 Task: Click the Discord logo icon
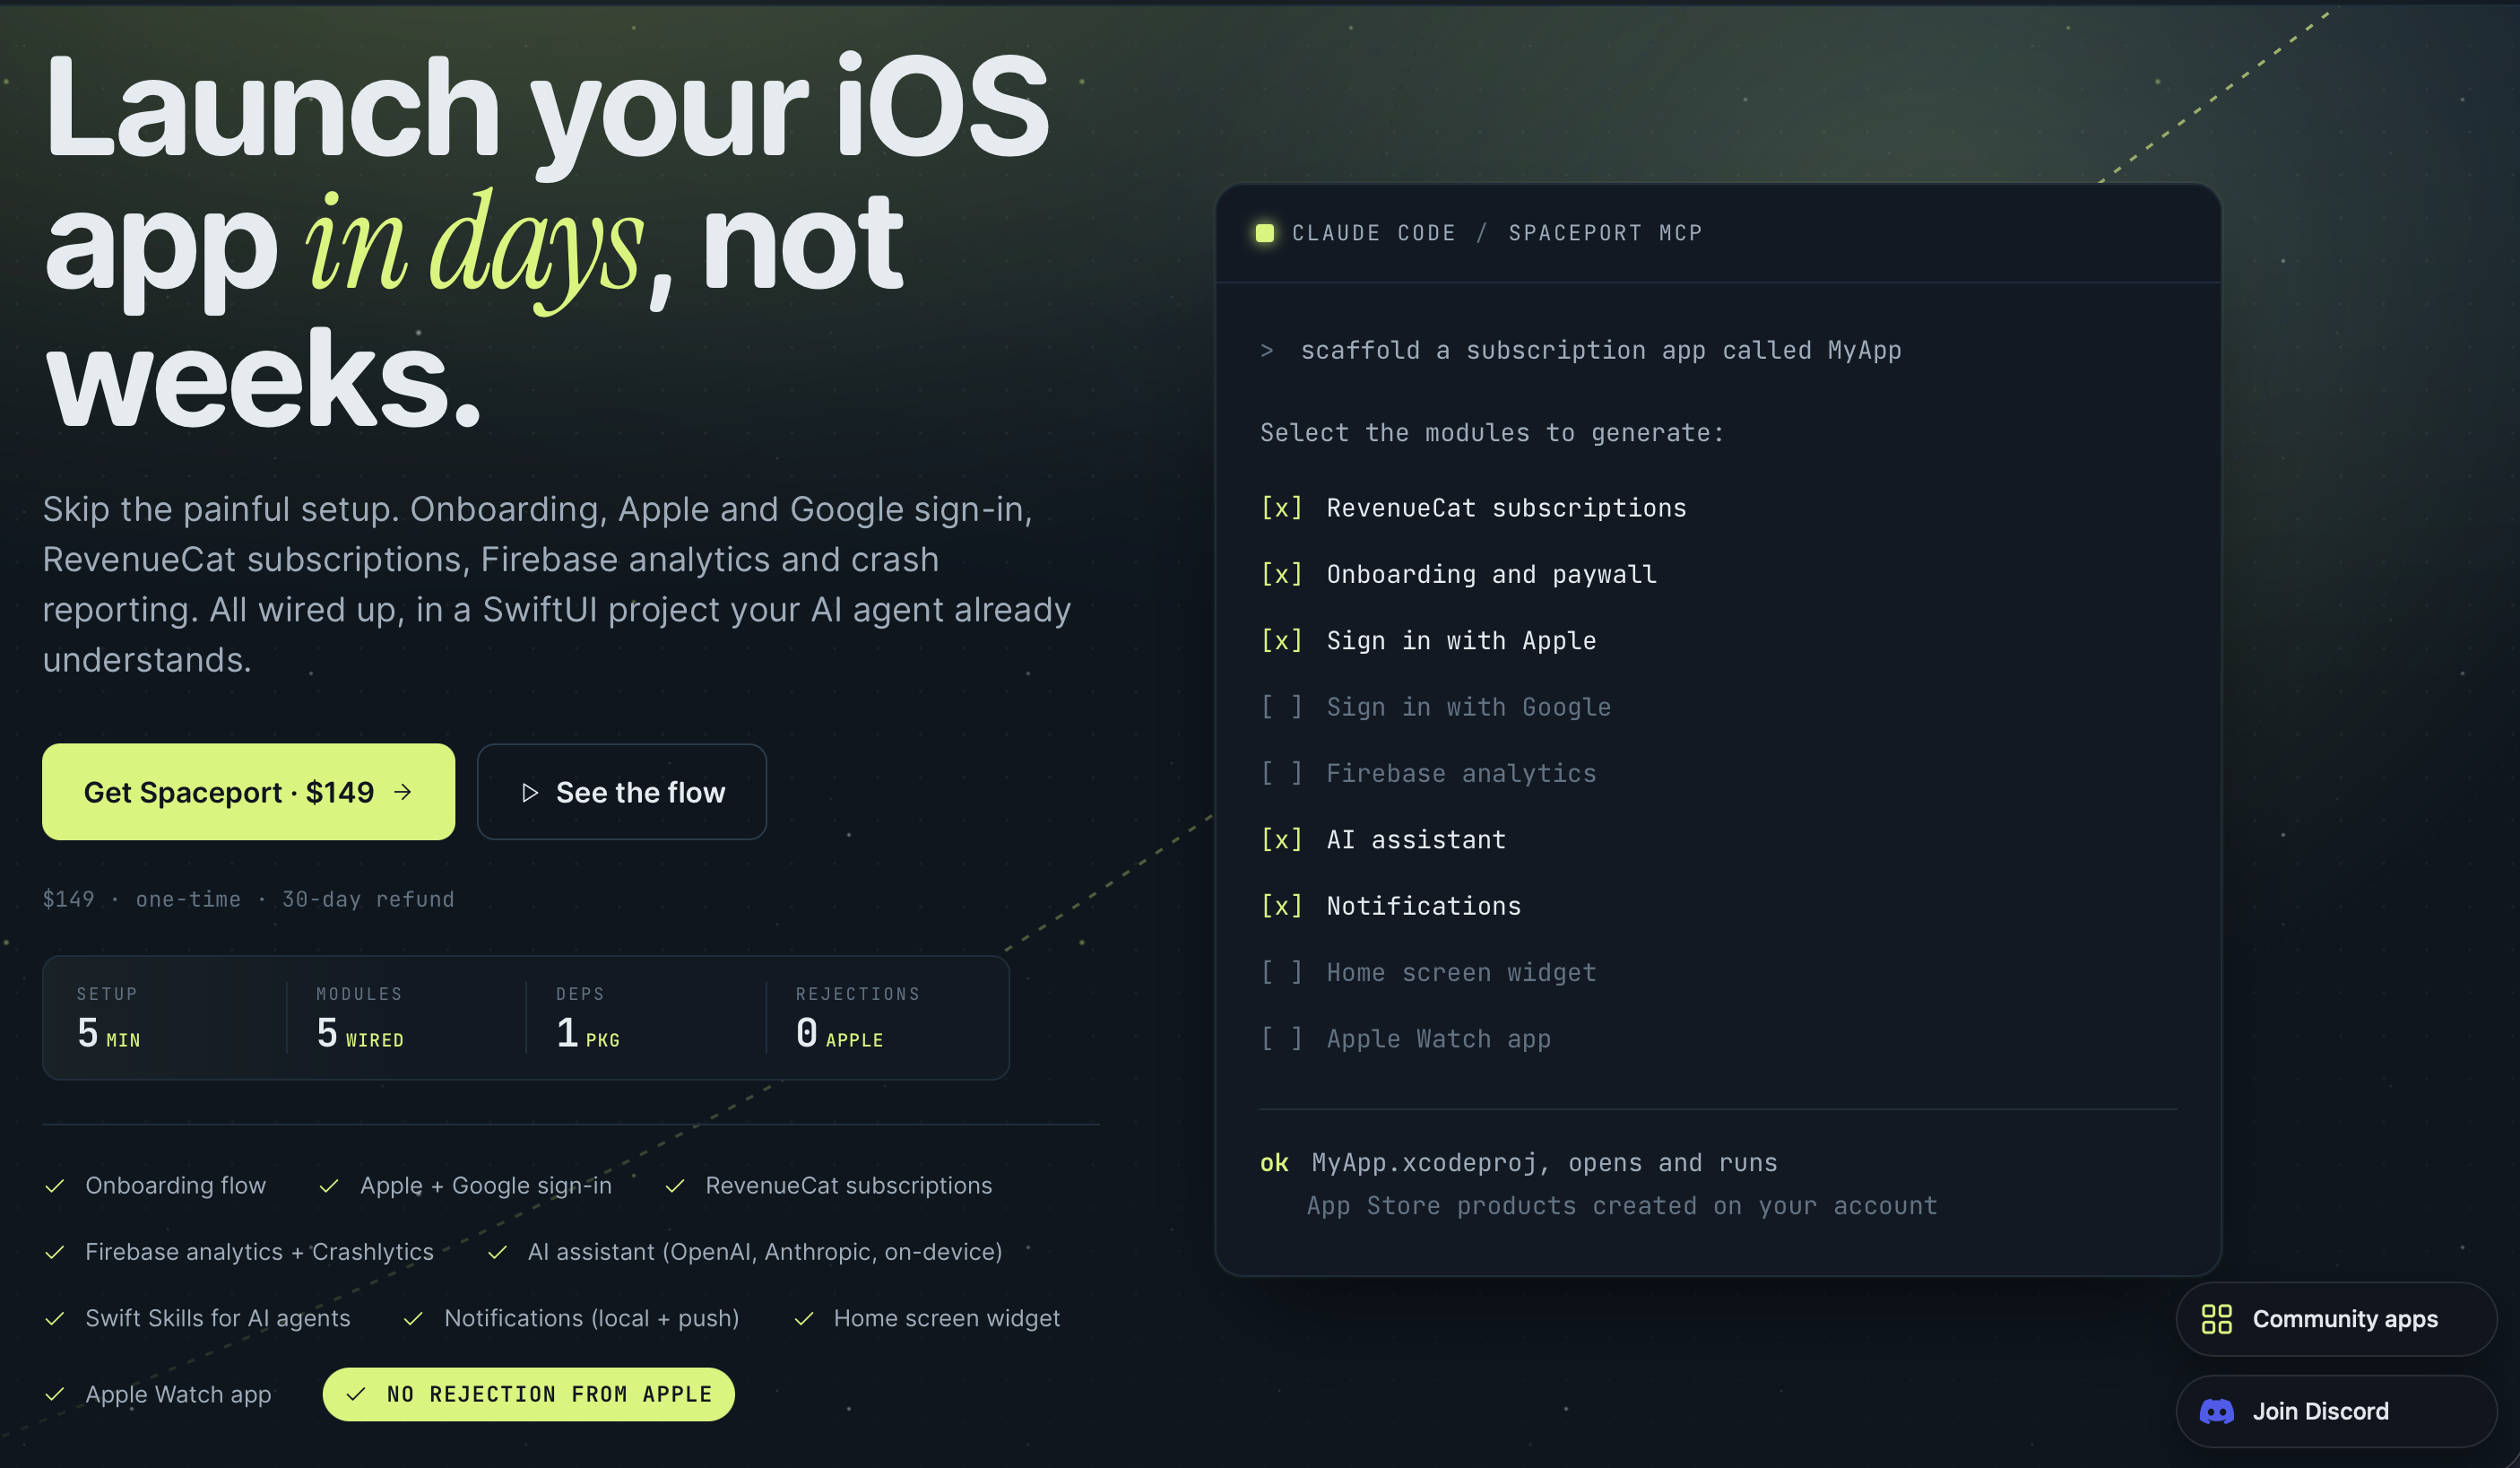[x=2216, y=1411]
